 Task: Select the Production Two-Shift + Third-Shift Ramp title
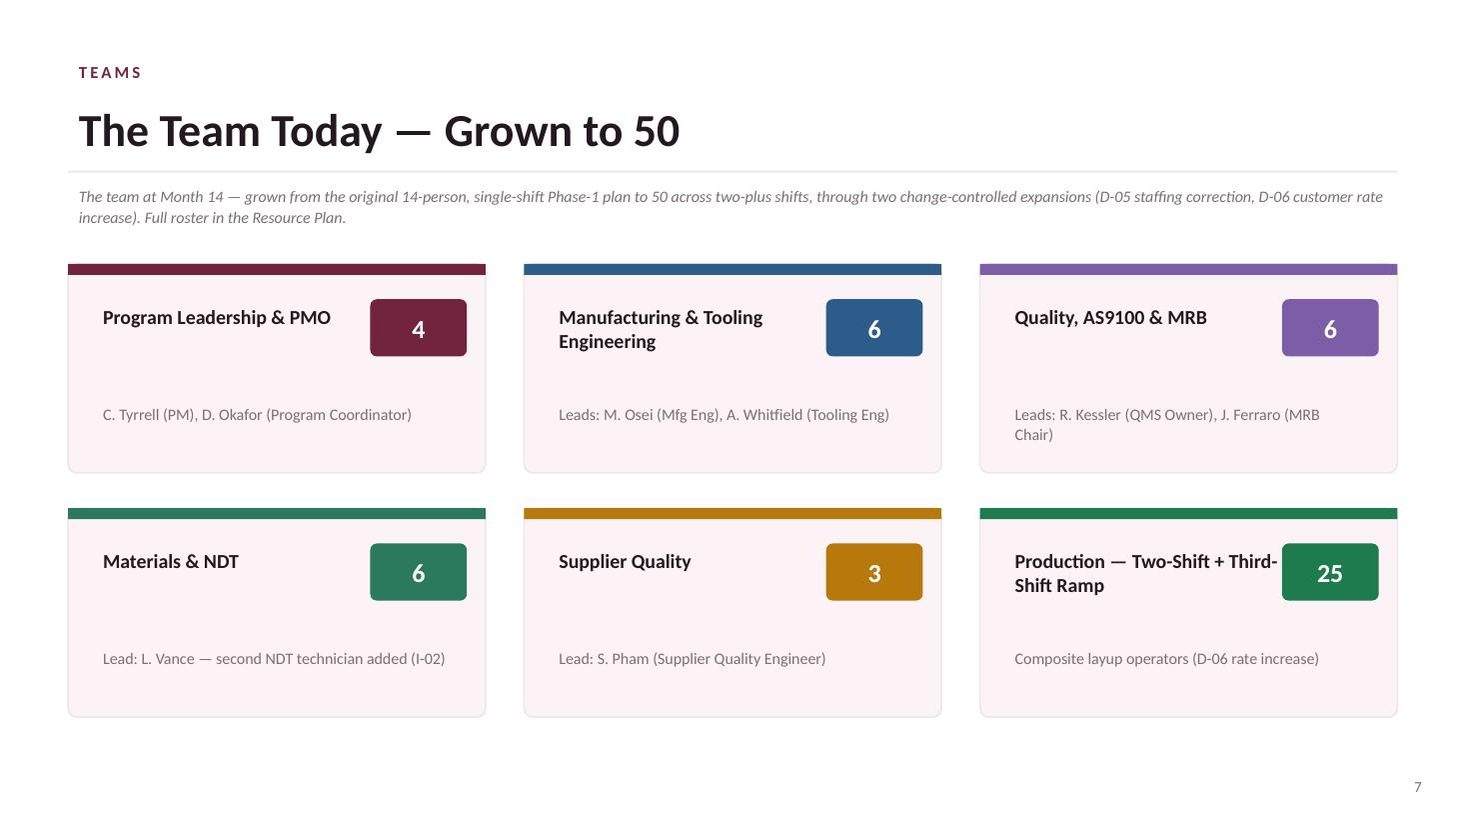pyautogui.click(x=1146, y=573)
